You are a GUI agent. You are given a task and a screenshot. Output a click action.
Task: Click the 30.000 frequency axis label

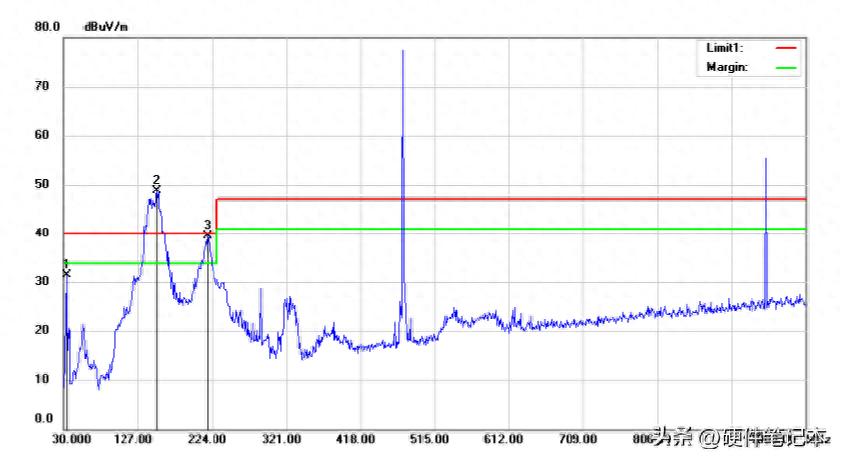(71, 439)
